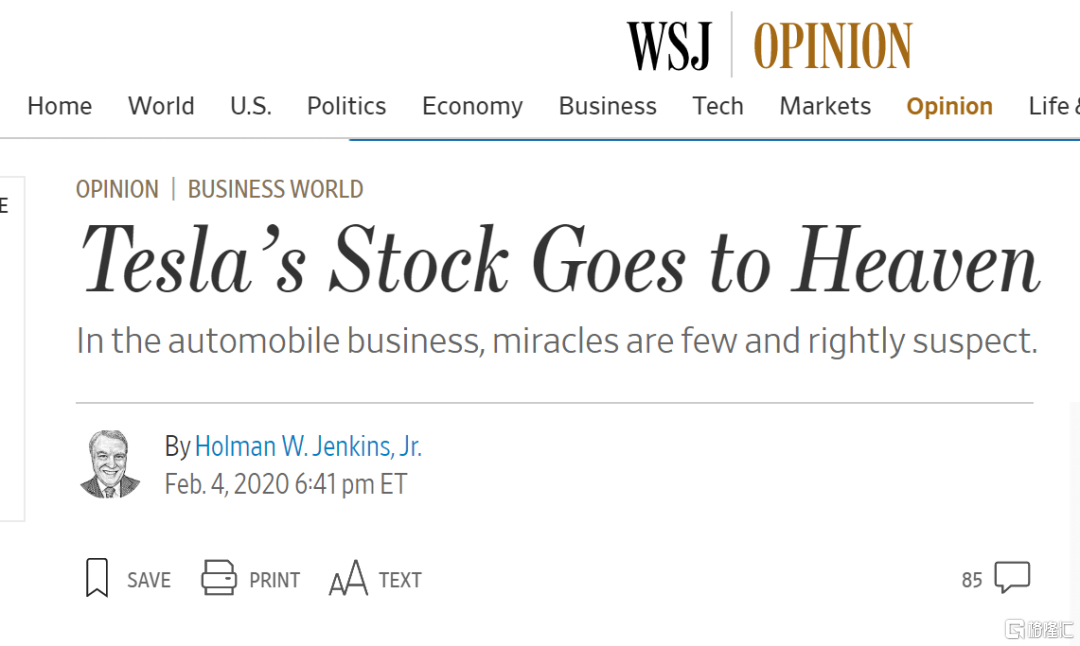Click the 85 comments count
The height and width of the screenshot is (646, 1080).
point(972,580)
